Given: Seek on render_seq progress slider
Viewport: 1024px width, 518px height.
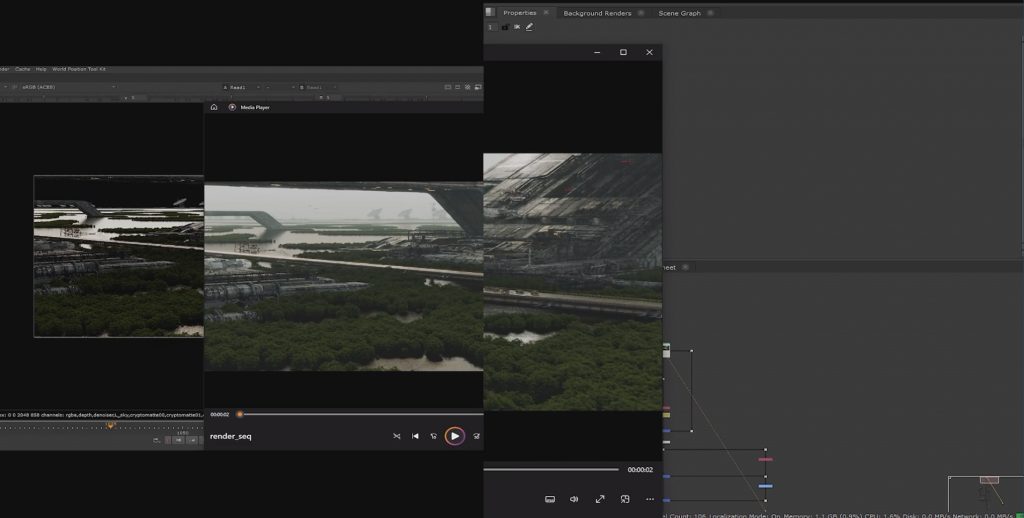Looking at the screenshot, I should (x=360, y=414).
